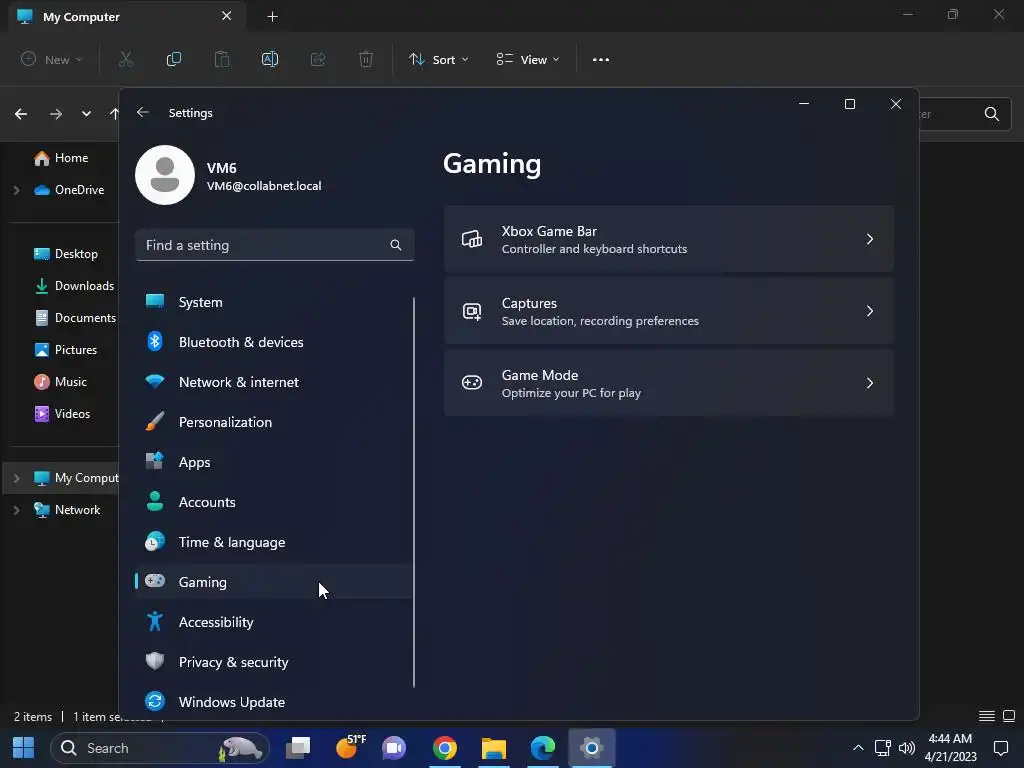Viewport: 1024px width, 768px height.
Task: Click File Explorer's forward navigation arrow
Action: pyautogui.click(x=56, y=114)
